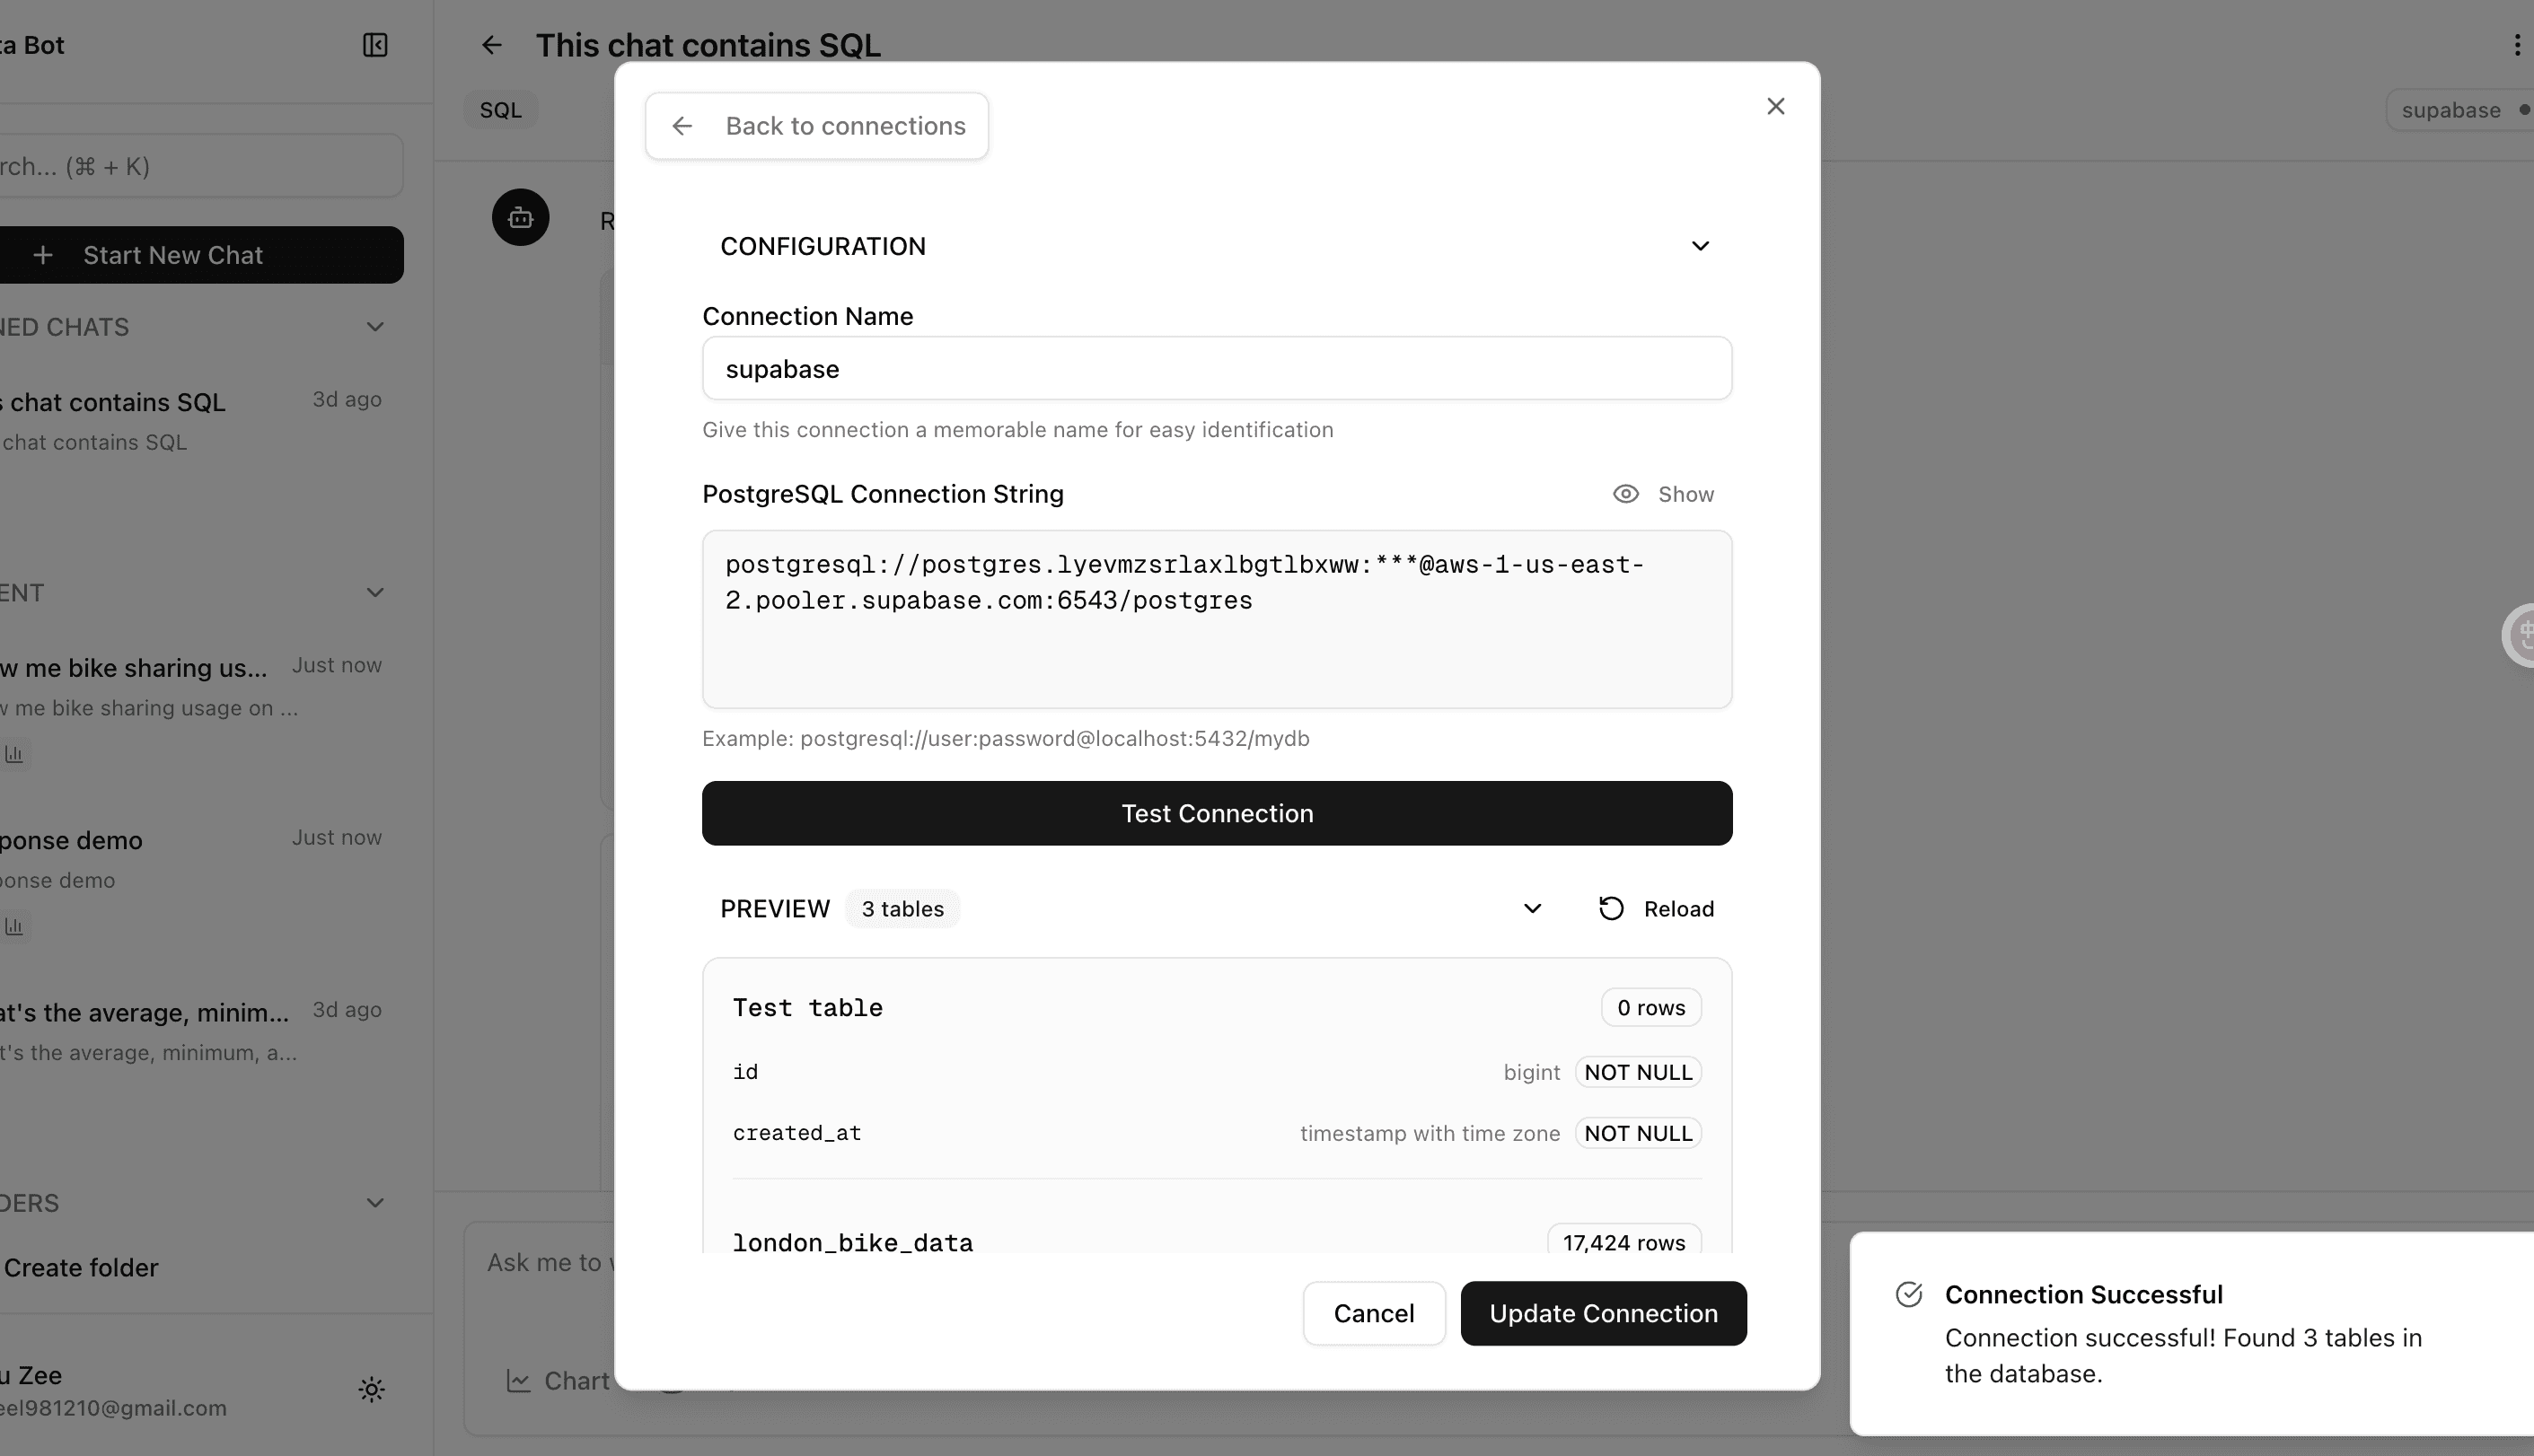Click the bot avatar icon
This screenshot has width=2534, height=1456.
[520, 216]
